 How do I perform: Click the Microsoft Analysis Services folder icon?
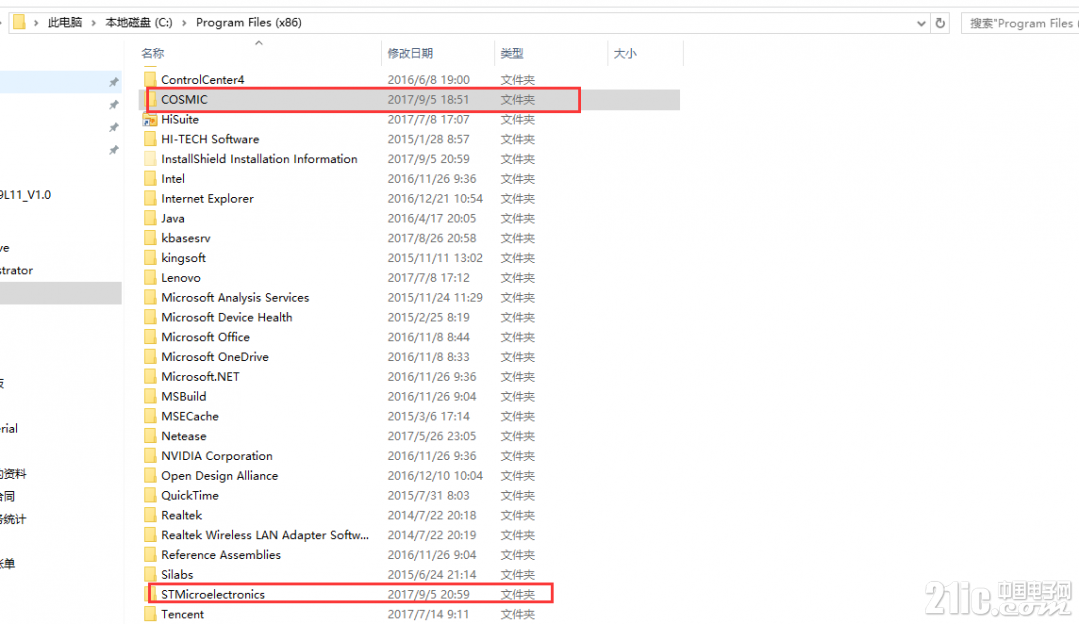click(x=150, y=297)
